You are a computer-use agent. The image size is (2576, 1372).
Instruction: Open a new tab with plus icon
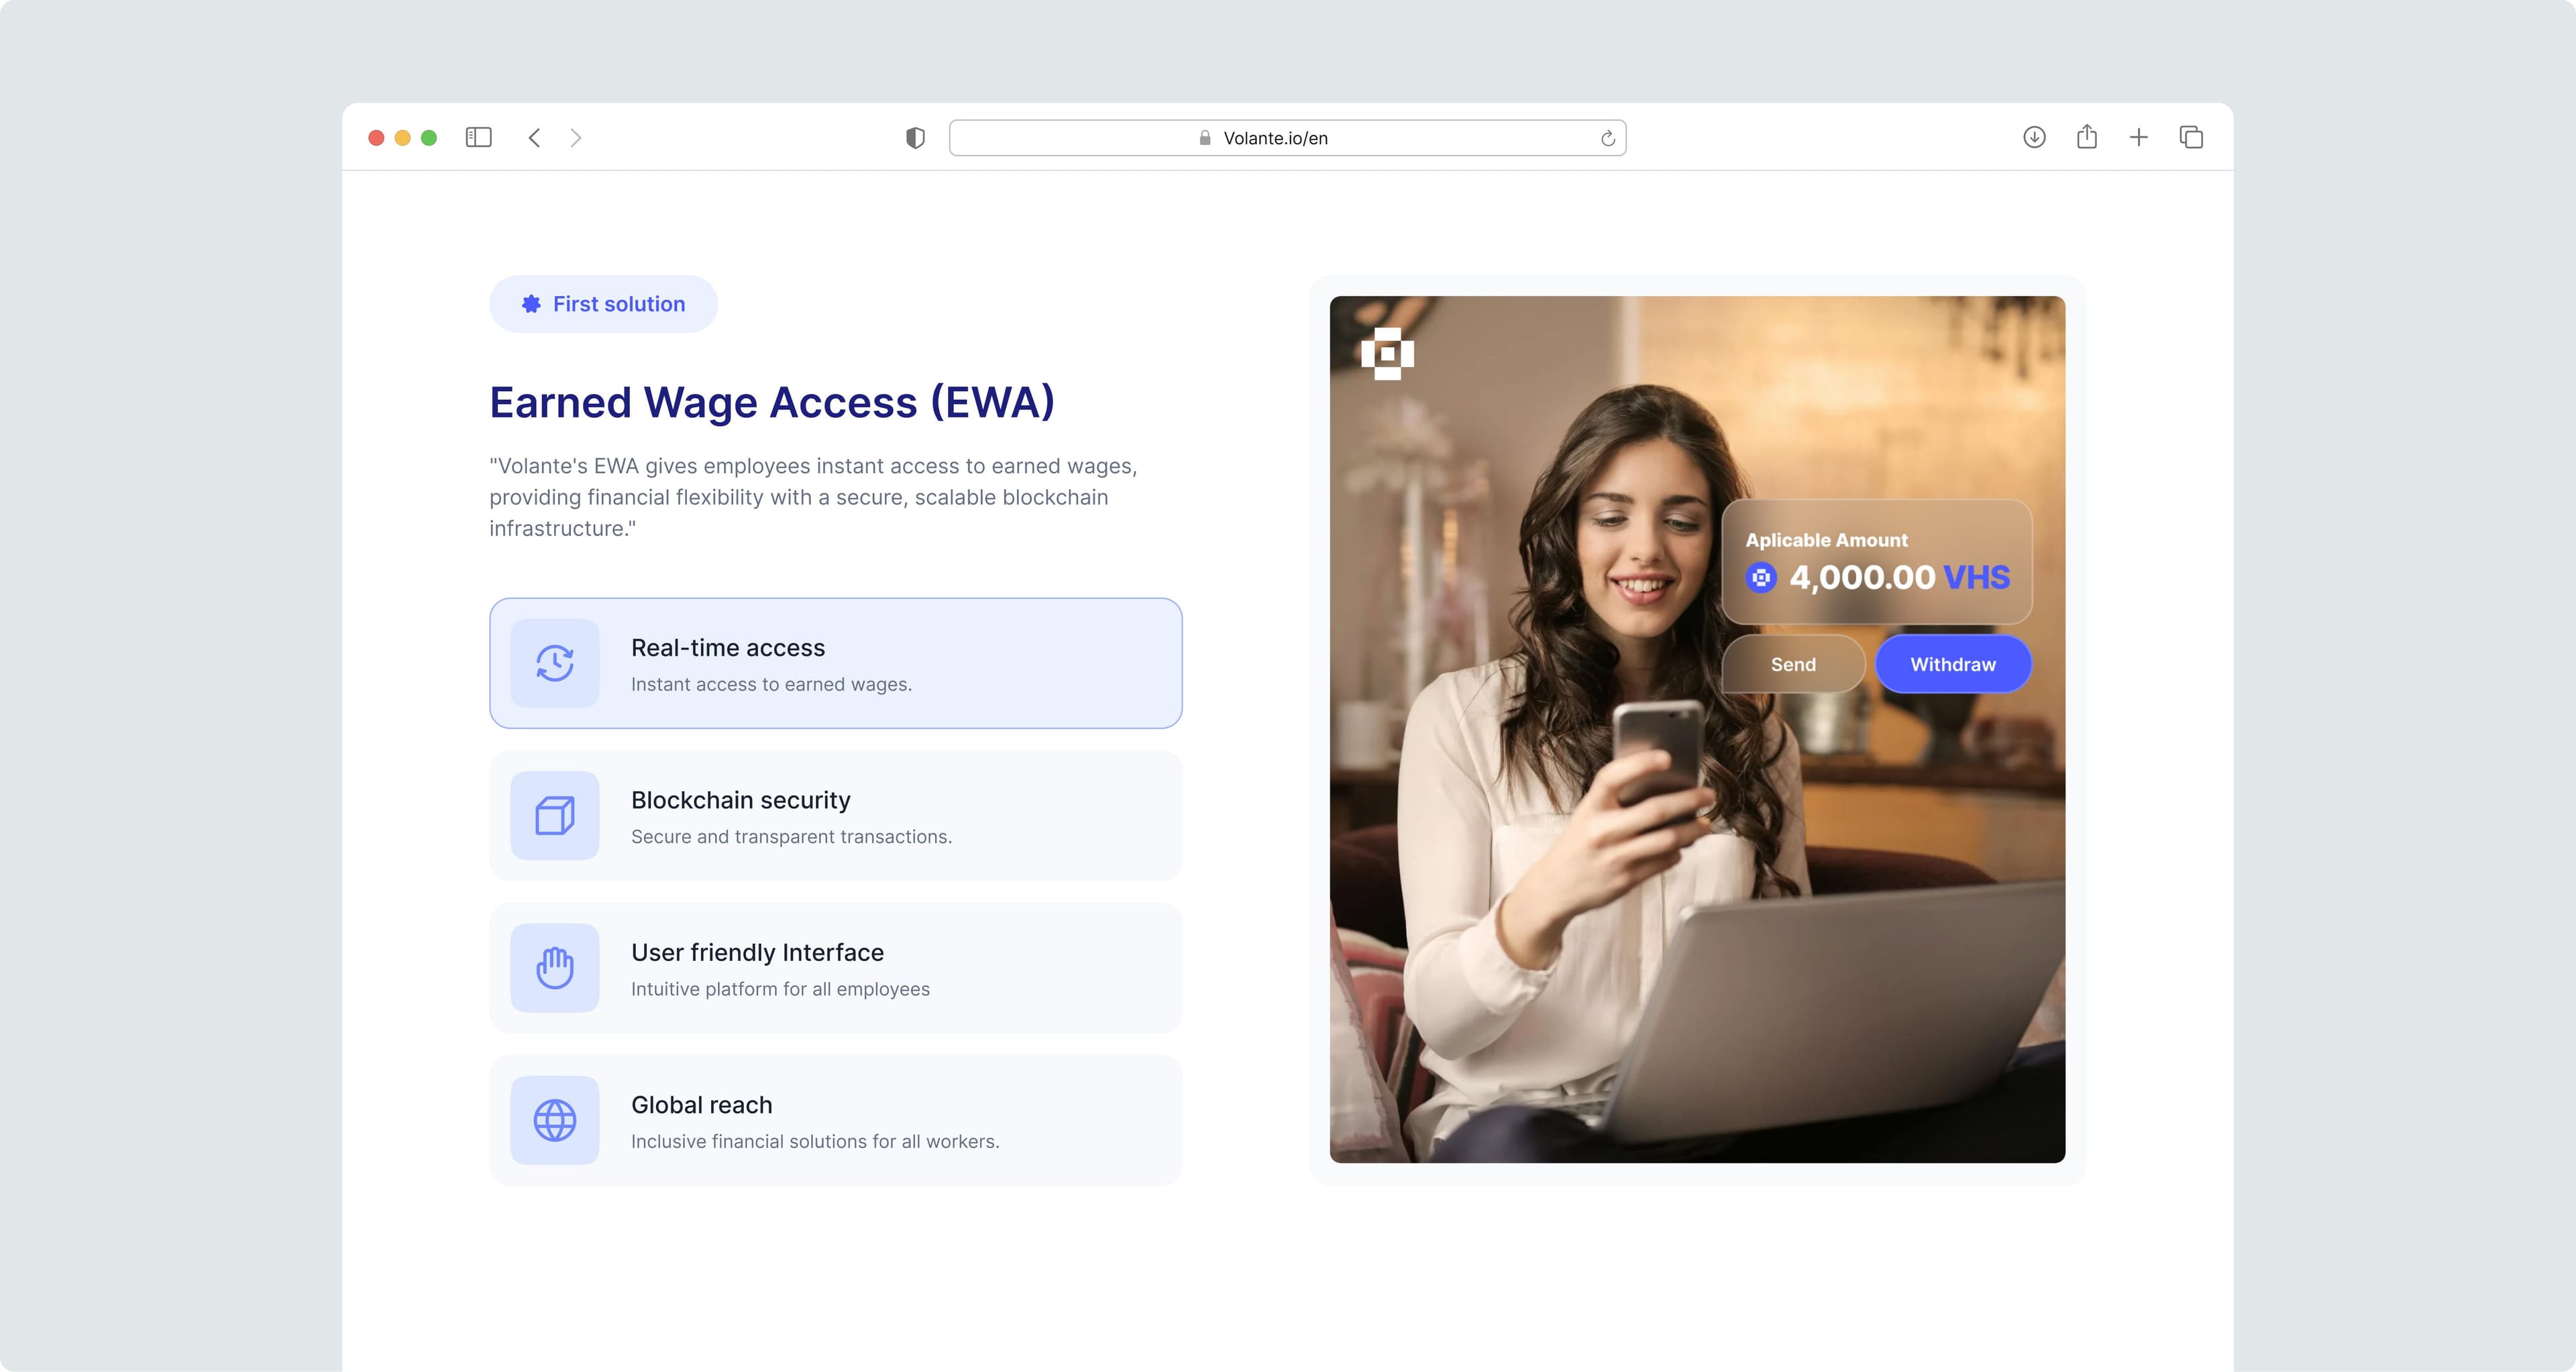click(x=2138, y=137)
